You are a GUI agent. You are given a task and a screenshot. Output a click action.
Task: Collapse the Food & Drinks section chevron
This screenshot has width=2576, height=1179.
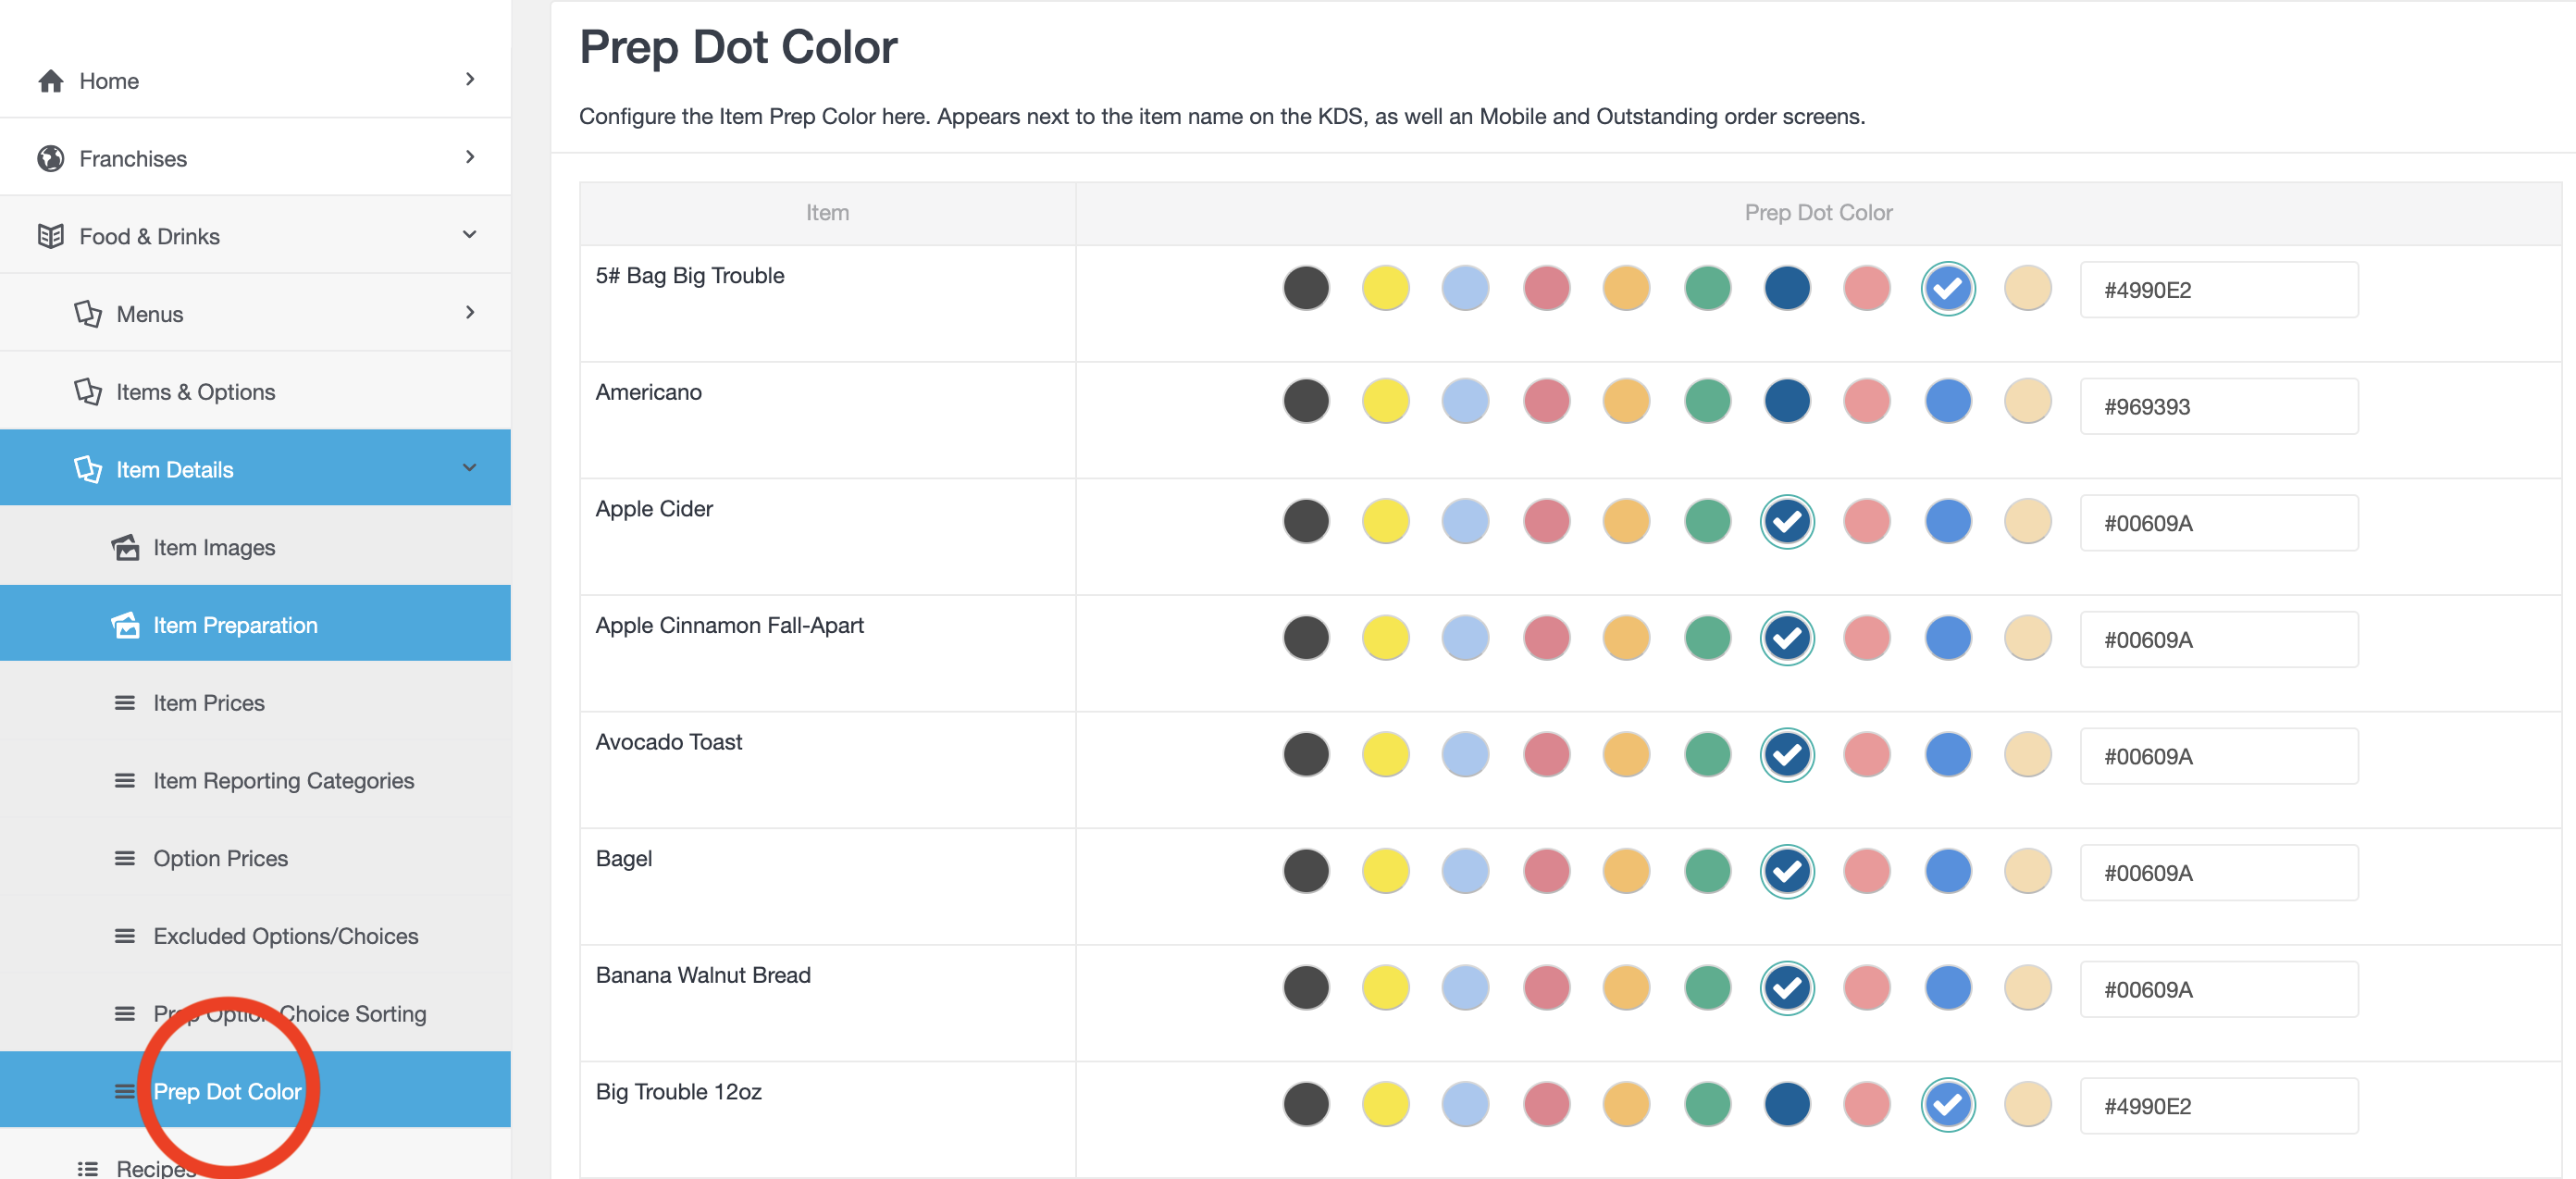point(469,235)
